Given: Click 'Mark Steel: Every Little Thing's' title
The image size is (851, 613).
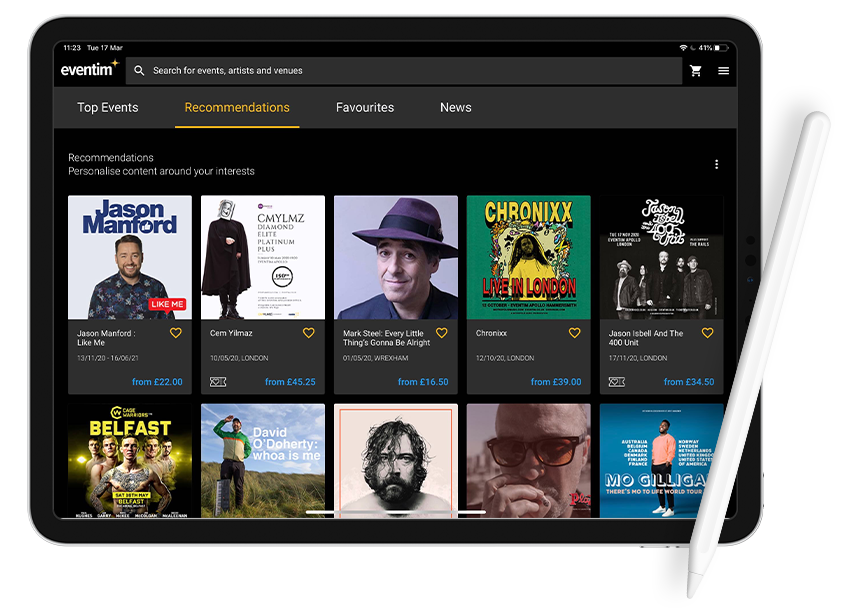Looking at the screenshot, I should [386, 338].
